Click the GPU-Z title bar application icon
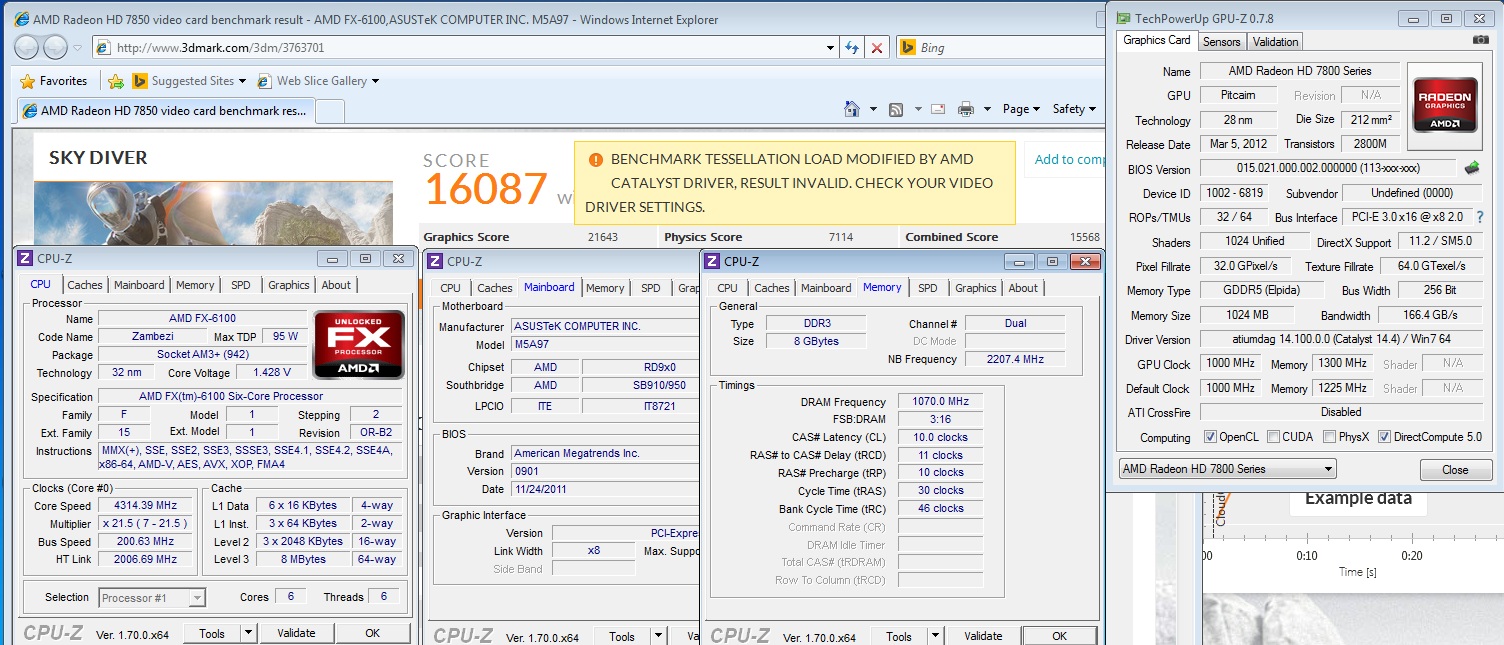 click(x=1123, y=18)
